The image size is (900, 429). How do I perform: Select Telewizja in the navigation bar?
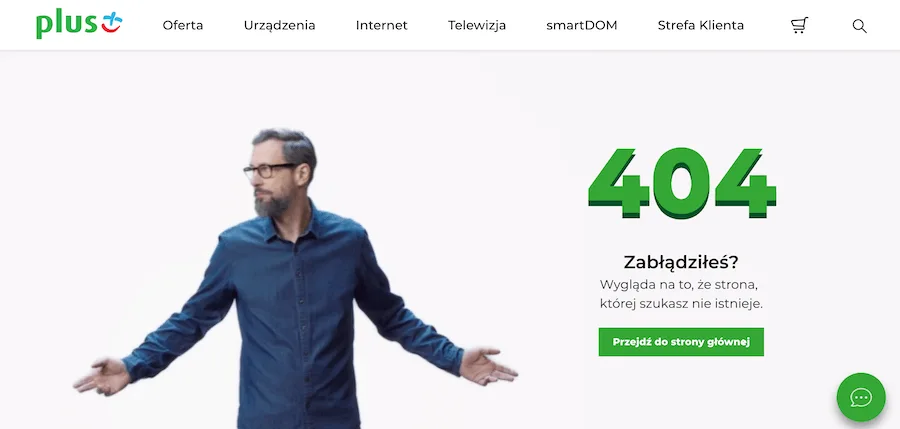coord(477,26)
